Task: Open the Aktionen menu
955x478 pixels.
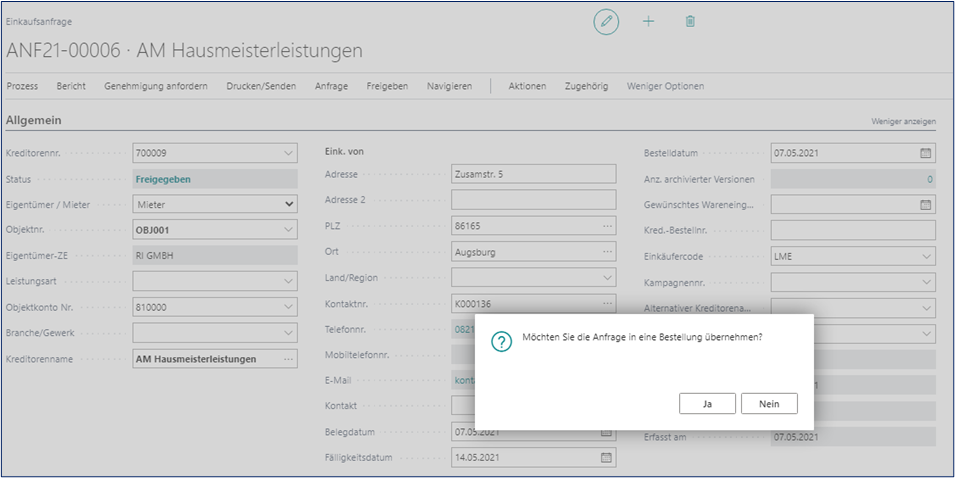Action: 527,86
